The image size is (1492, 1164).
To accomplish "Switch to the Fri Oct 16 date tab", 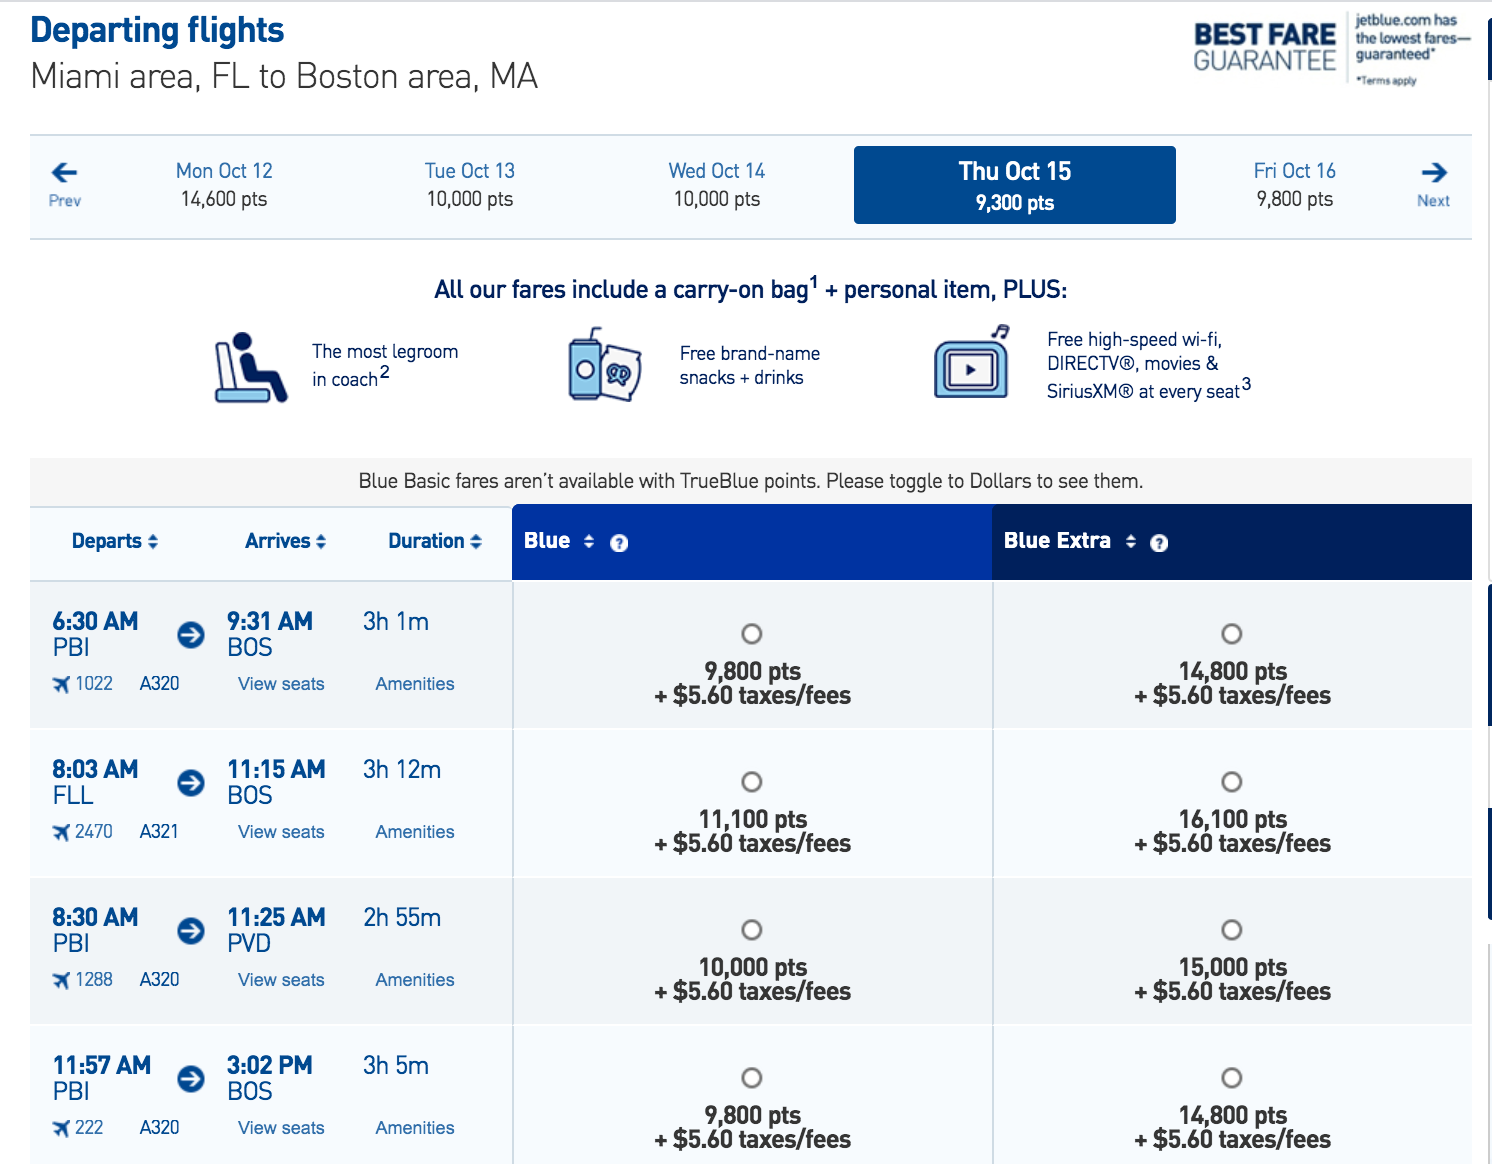I will pyautogui.click(x=1294, y=185).
